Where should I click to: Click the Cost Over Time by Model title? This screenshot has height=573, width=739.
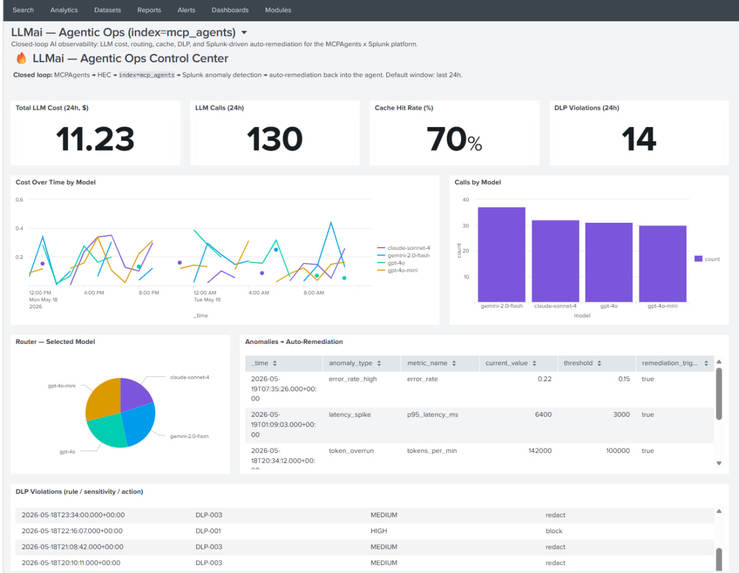pyautogui.click(x=56, y=182)
